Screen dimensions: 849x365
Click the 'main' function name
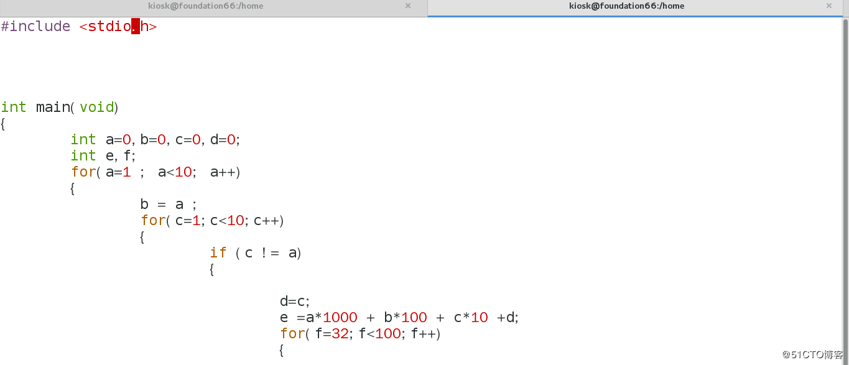[x=53, y=107]
